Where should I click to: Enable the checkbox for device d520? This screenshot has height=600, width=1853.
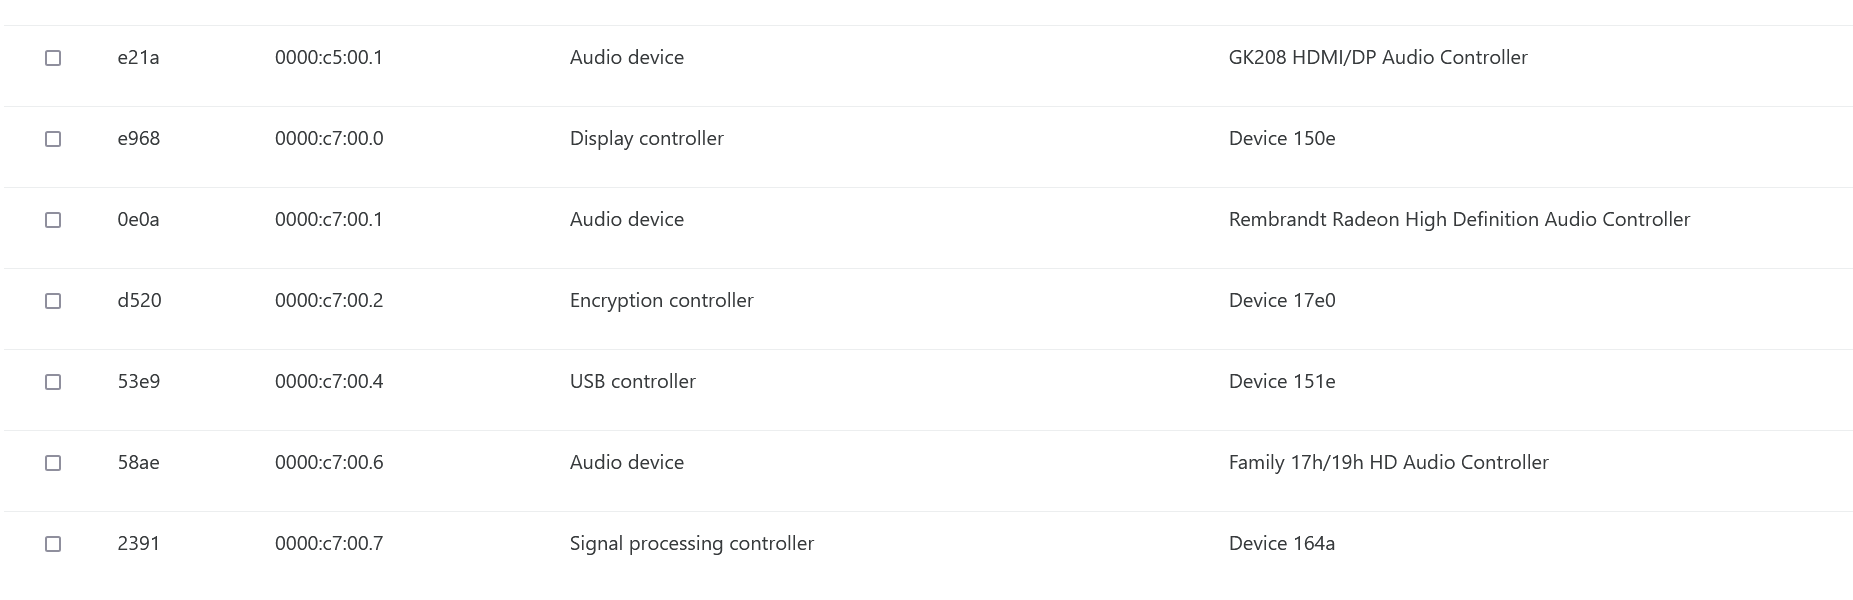point(53,301)
